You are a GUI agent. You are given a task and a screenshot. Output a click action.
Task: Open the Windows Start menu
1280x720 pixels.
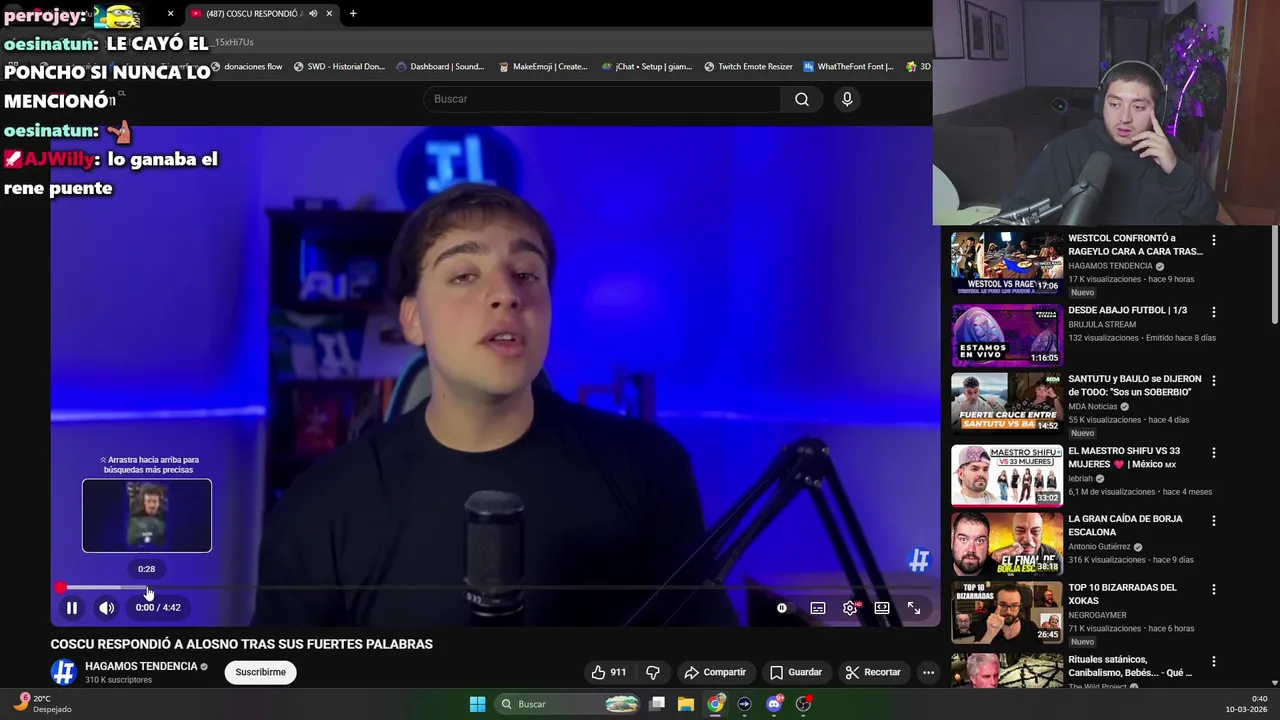click(477, 704)
